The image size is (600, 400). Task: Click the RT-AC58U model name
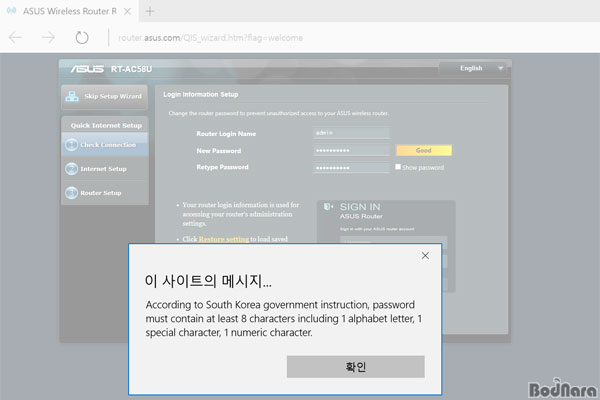(131, 69)
